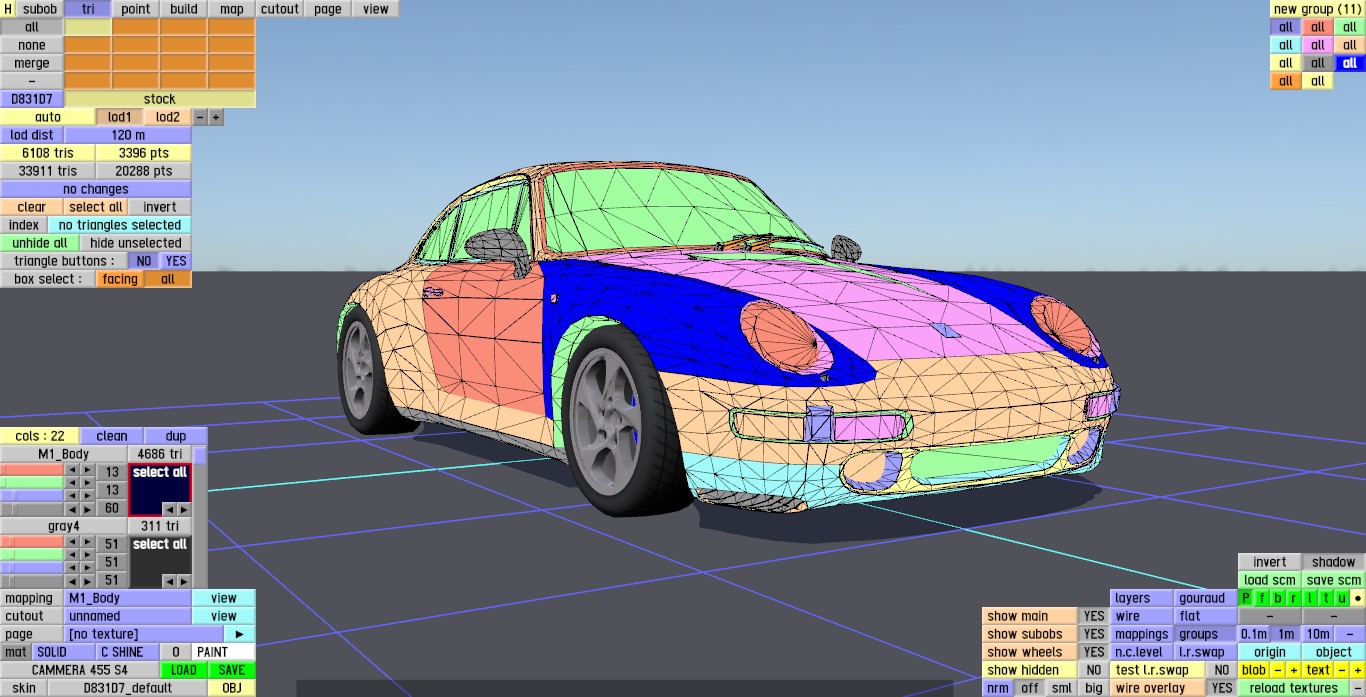Click the lod dist 120 m value
The image size is (1366, 697).
click(128, 135)
